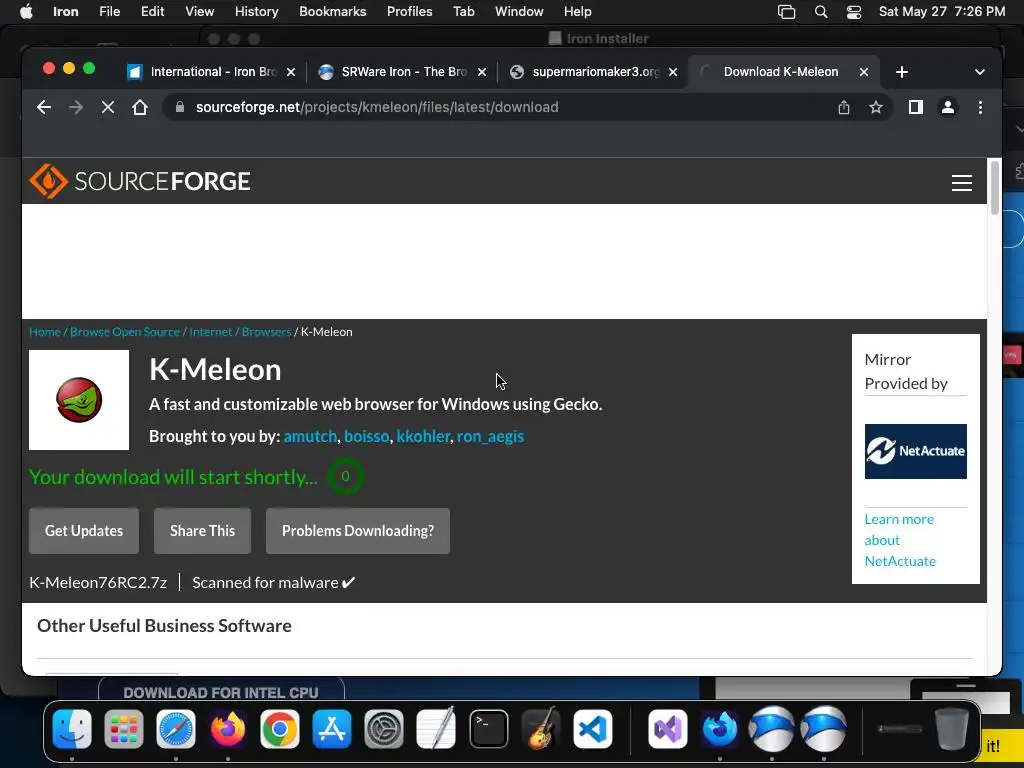This screenshot has height=768, width=1024.
Task: Stop loading the page
Action: point(108,107)
